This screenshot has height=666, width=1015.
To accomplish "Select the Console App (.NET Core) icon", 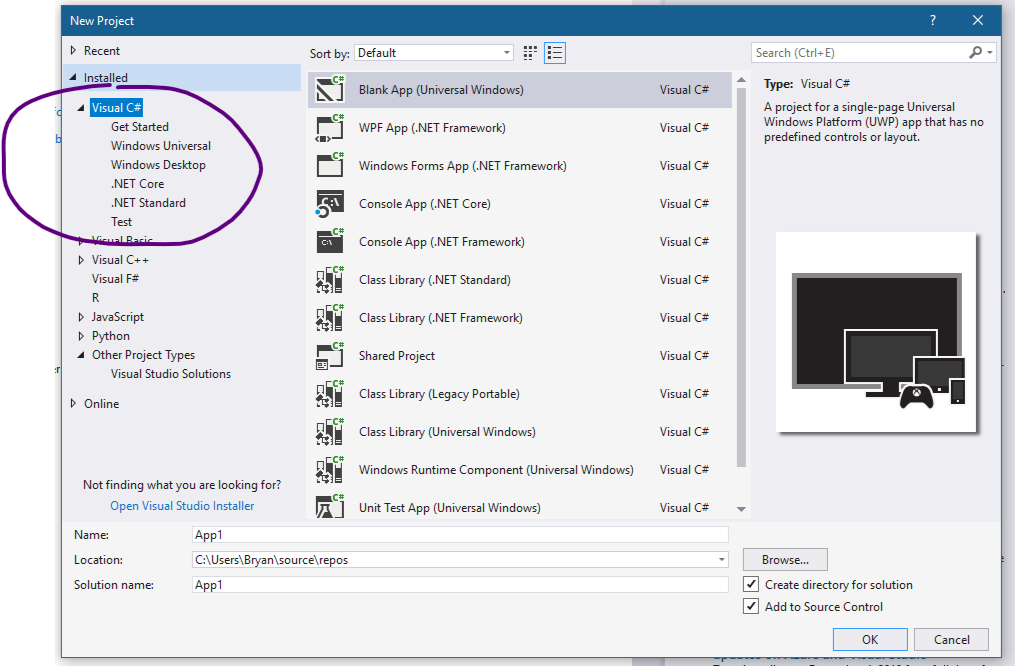I will pos(330,204).
